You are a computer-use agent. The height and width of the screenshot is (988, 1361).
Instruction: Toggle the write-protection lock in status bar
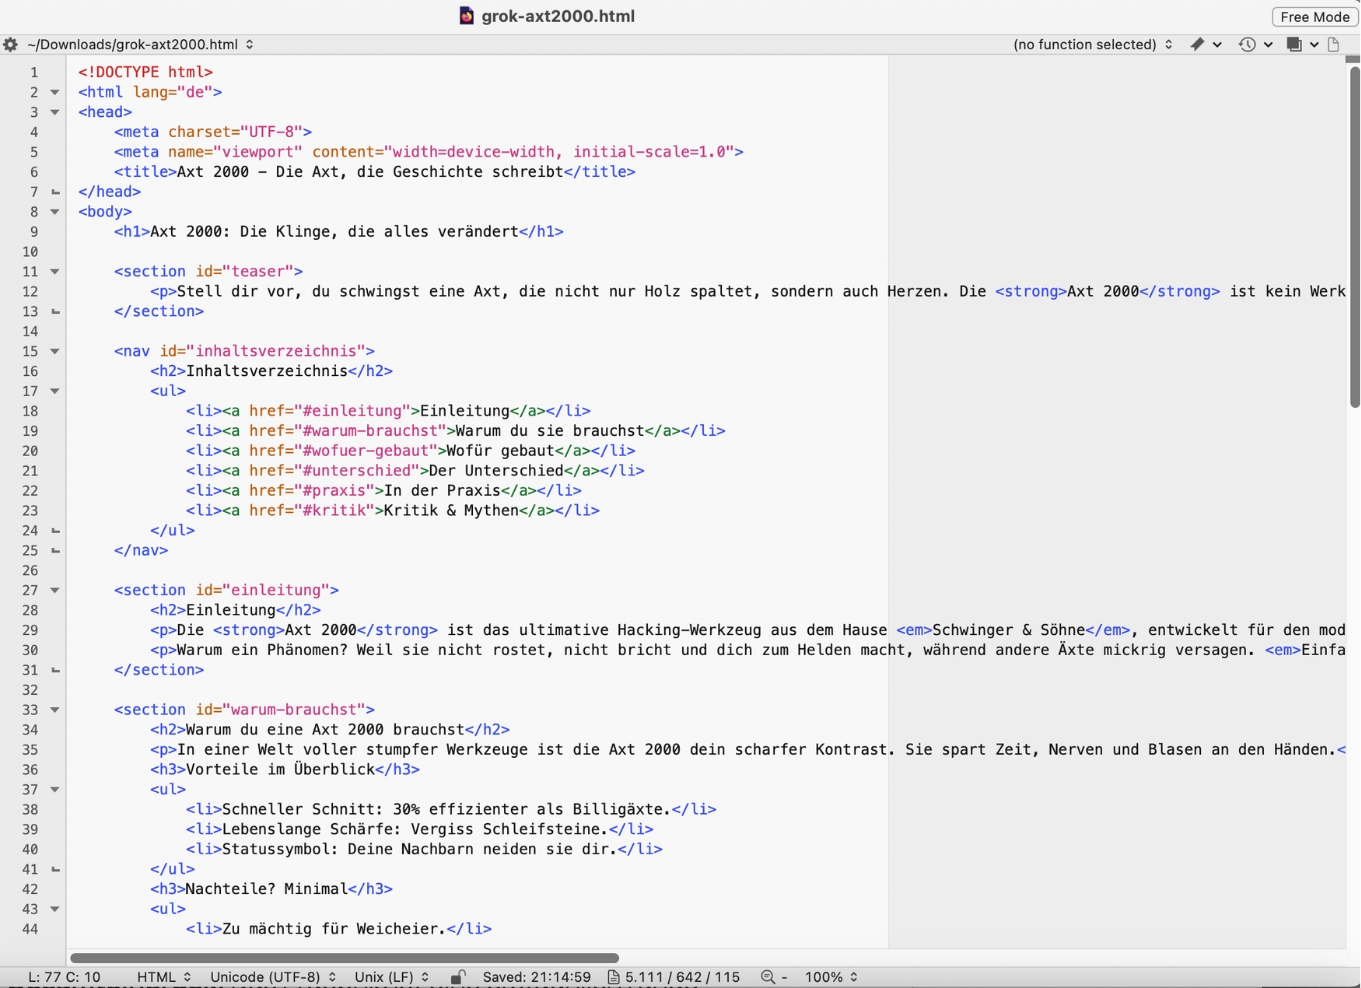coord(459,977)
